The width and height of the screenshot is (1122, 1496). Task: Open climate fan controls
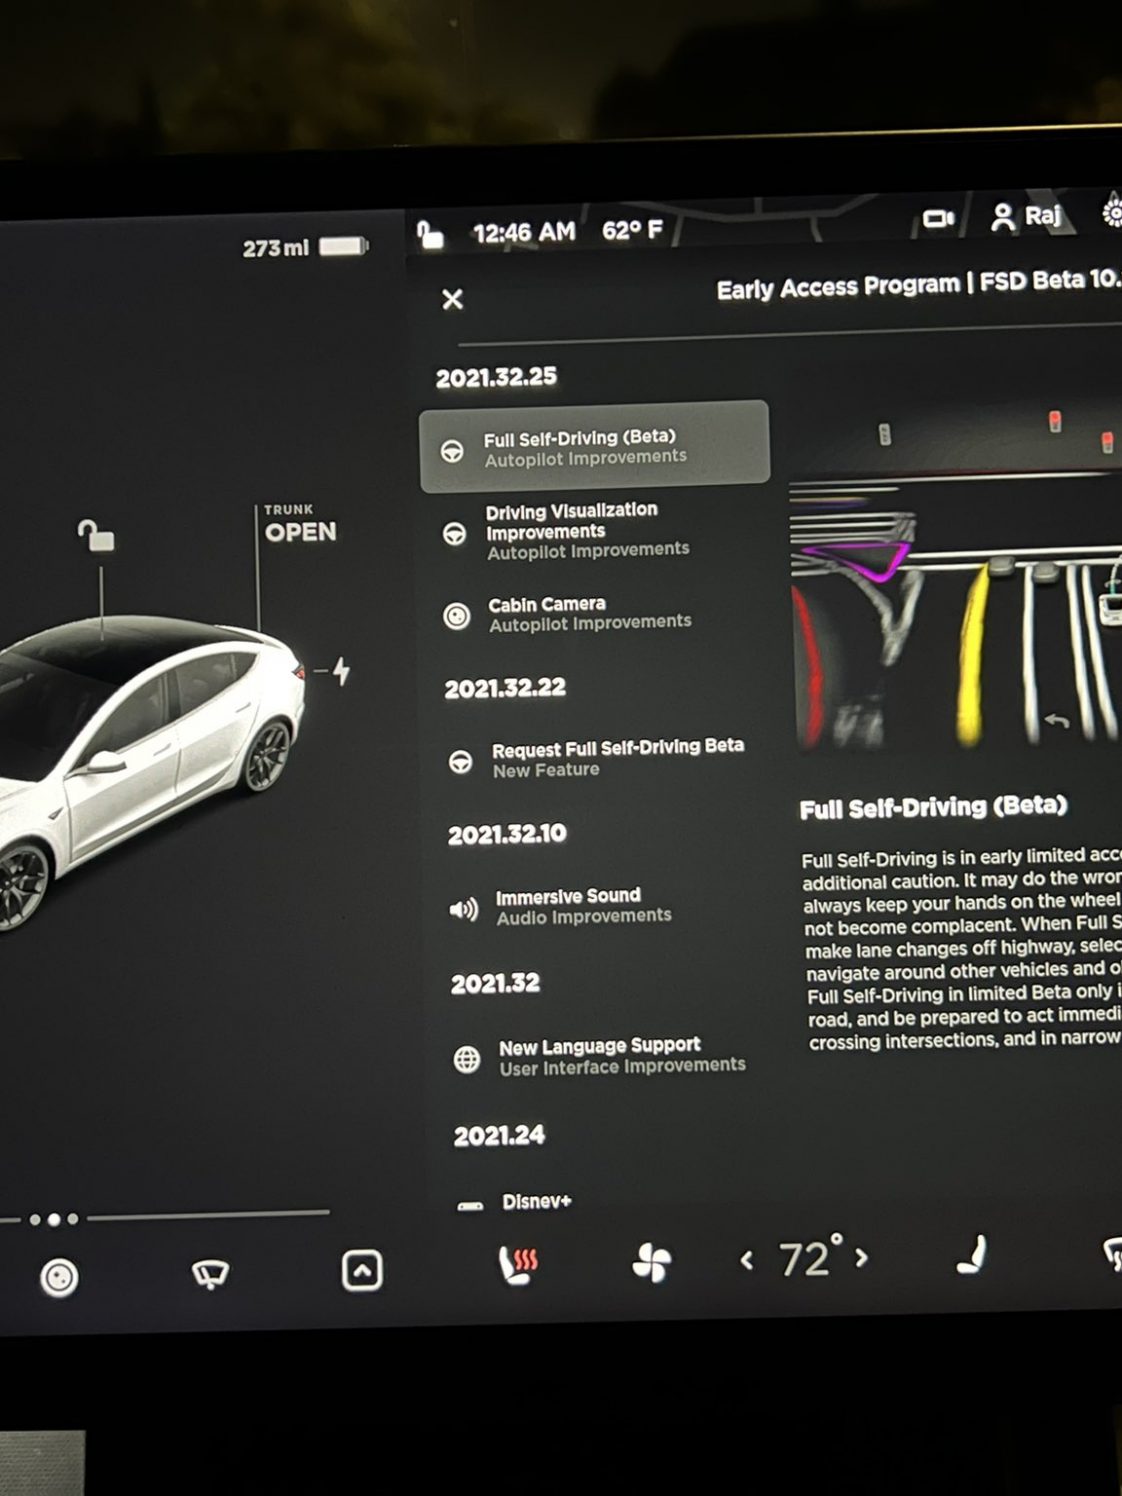651,1262
